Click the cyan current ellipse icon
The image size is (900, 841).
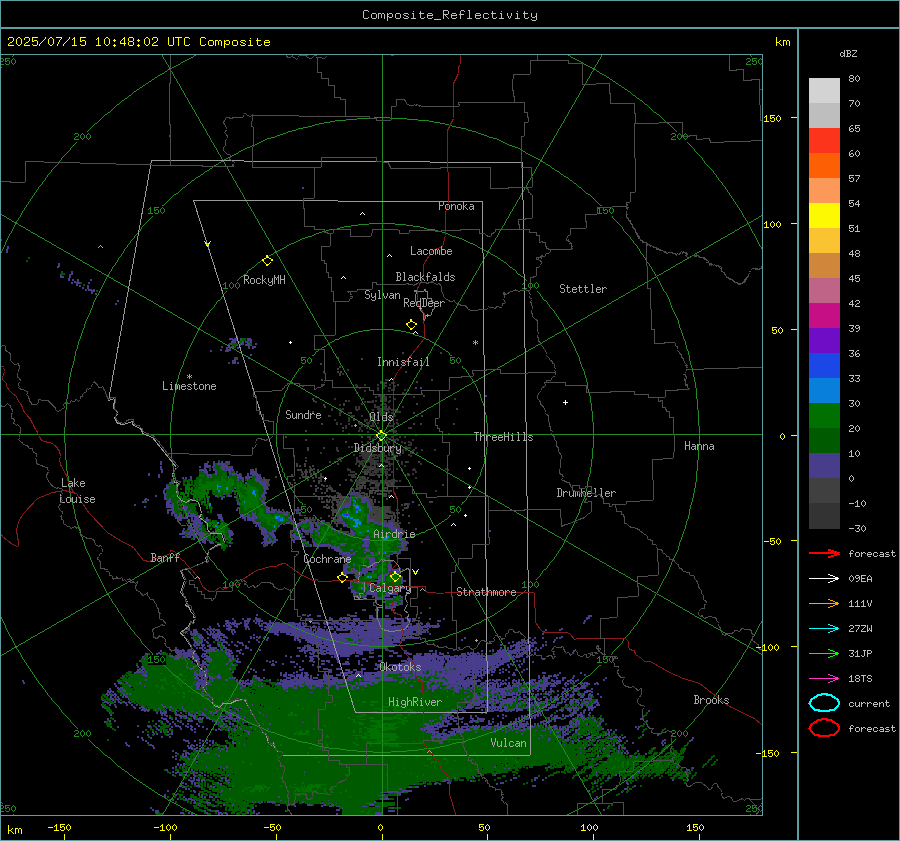[x=824, y=703]
